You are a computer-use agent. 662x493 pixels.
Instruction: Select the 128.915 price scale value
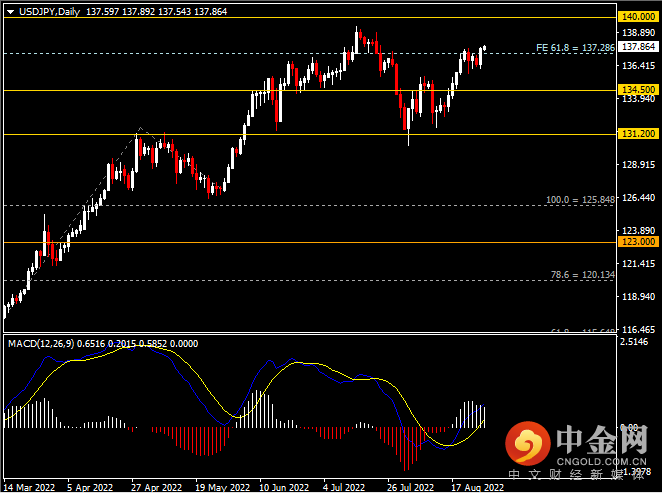[x=639, y=165]
